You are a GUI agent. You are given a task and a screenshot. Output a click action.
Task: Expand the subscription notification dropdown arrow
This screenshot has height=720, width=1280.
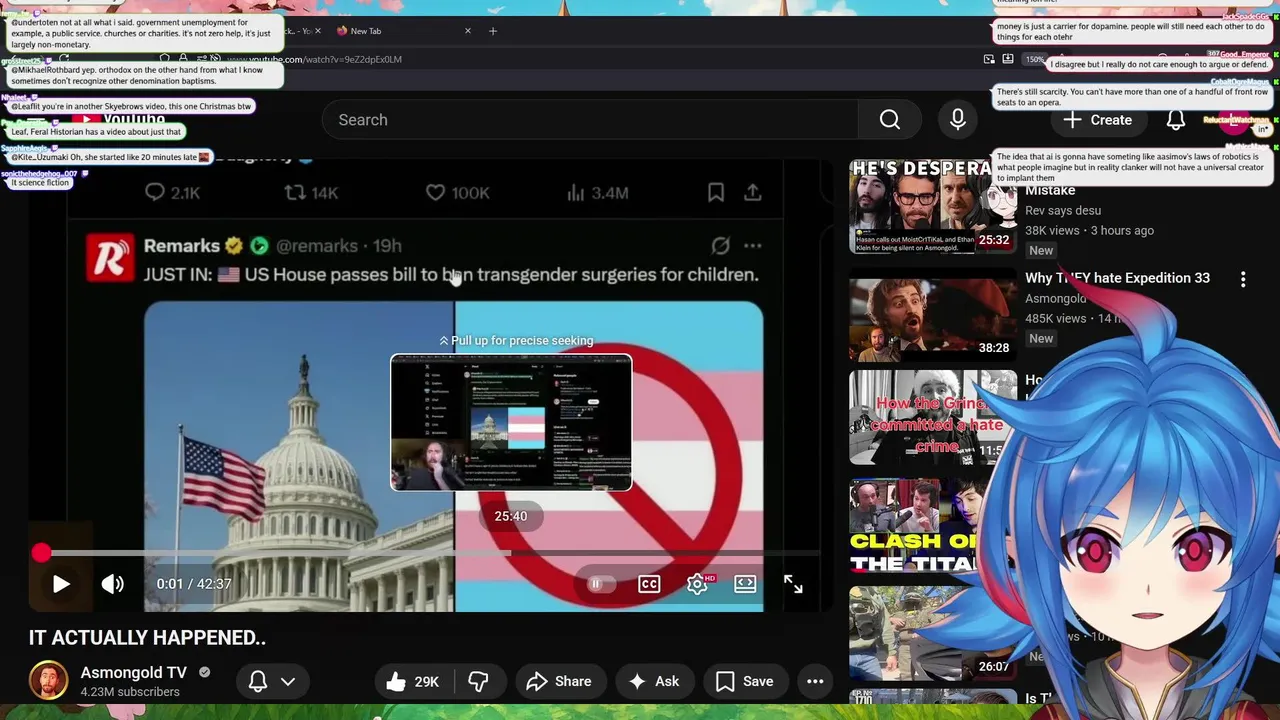coord(288,682)
